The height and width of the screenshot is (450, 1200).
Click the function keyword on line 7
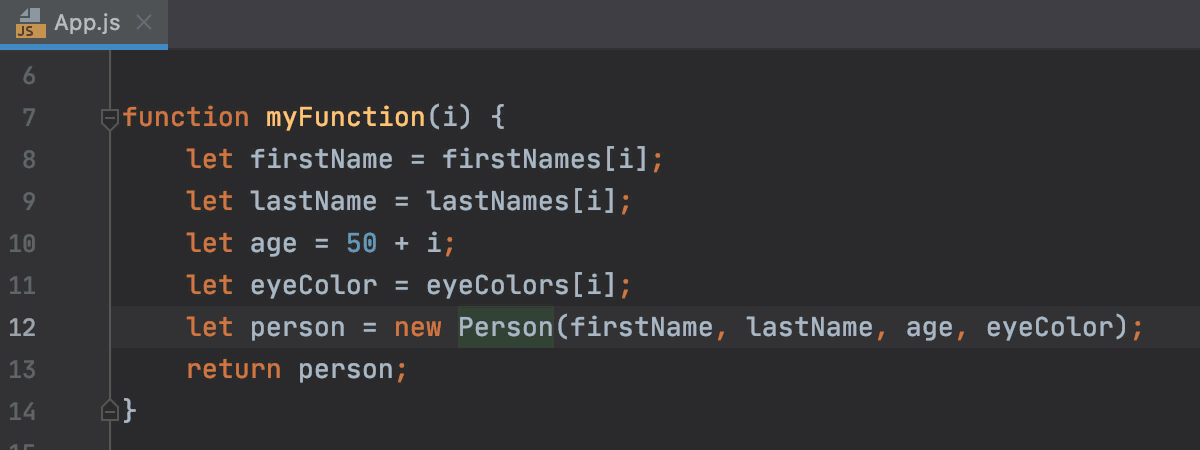[186, 118]
